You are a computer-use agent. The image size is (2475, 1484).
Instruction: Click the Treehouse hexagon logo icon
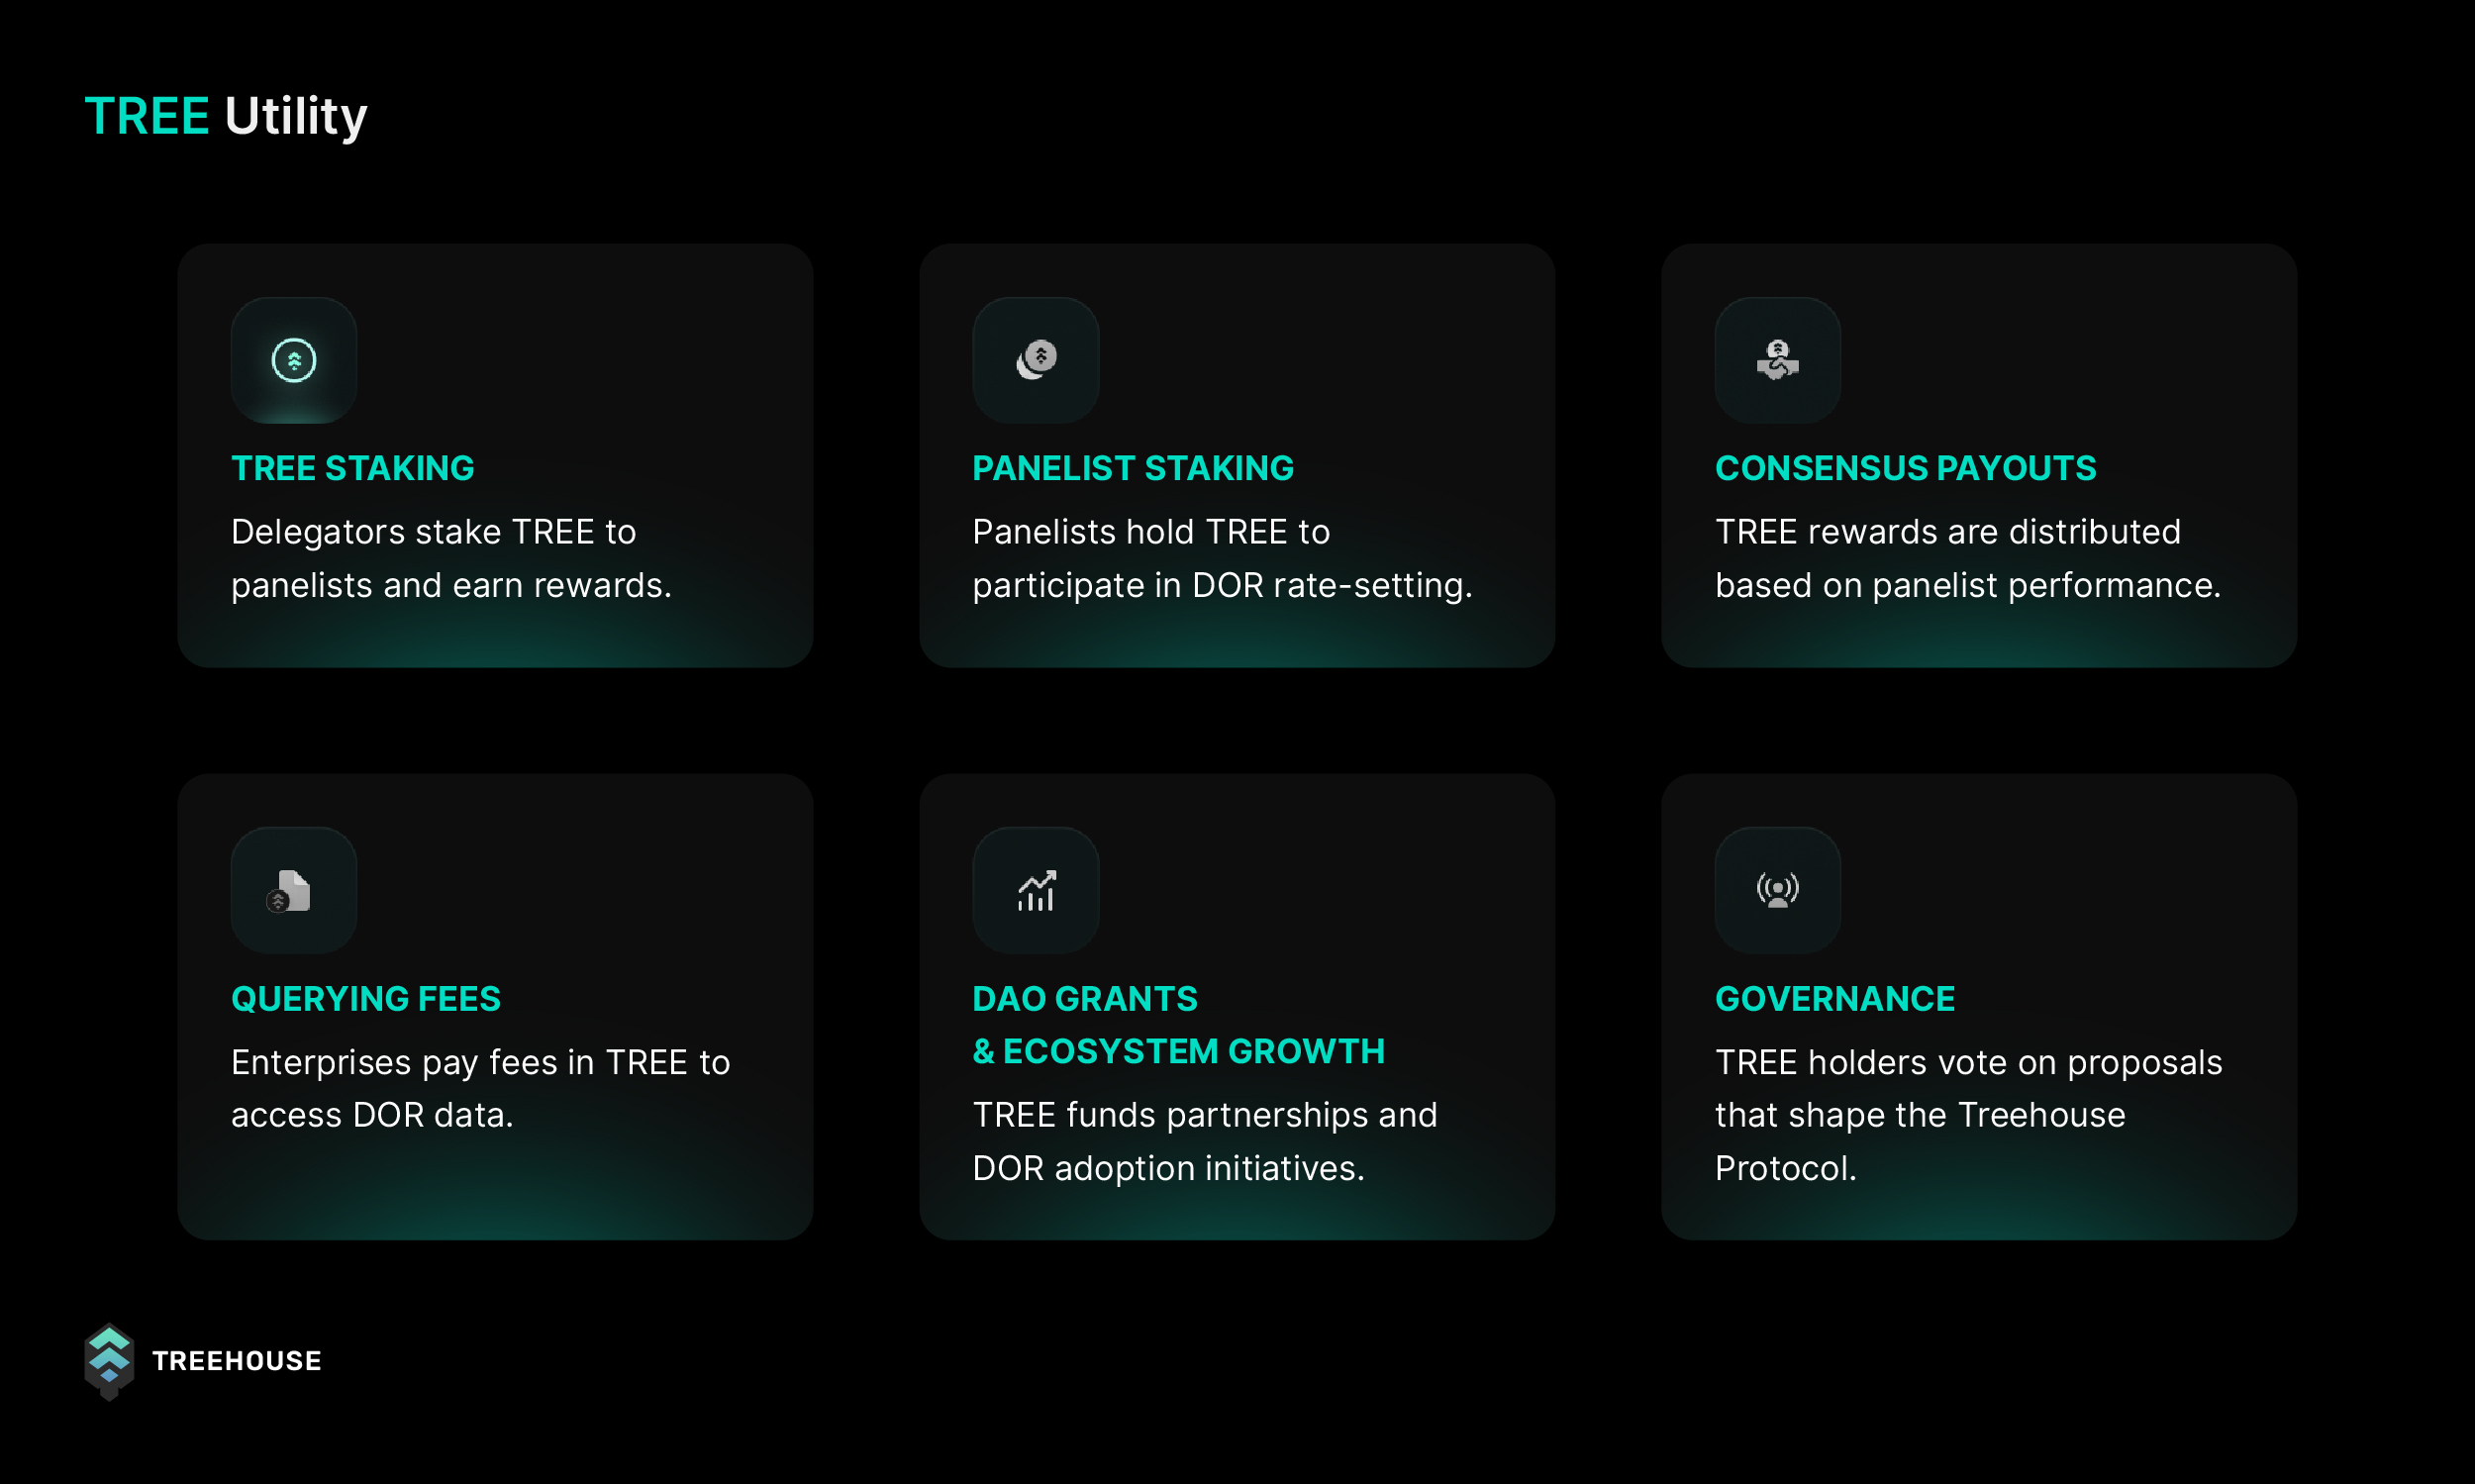coord(109,1362)
